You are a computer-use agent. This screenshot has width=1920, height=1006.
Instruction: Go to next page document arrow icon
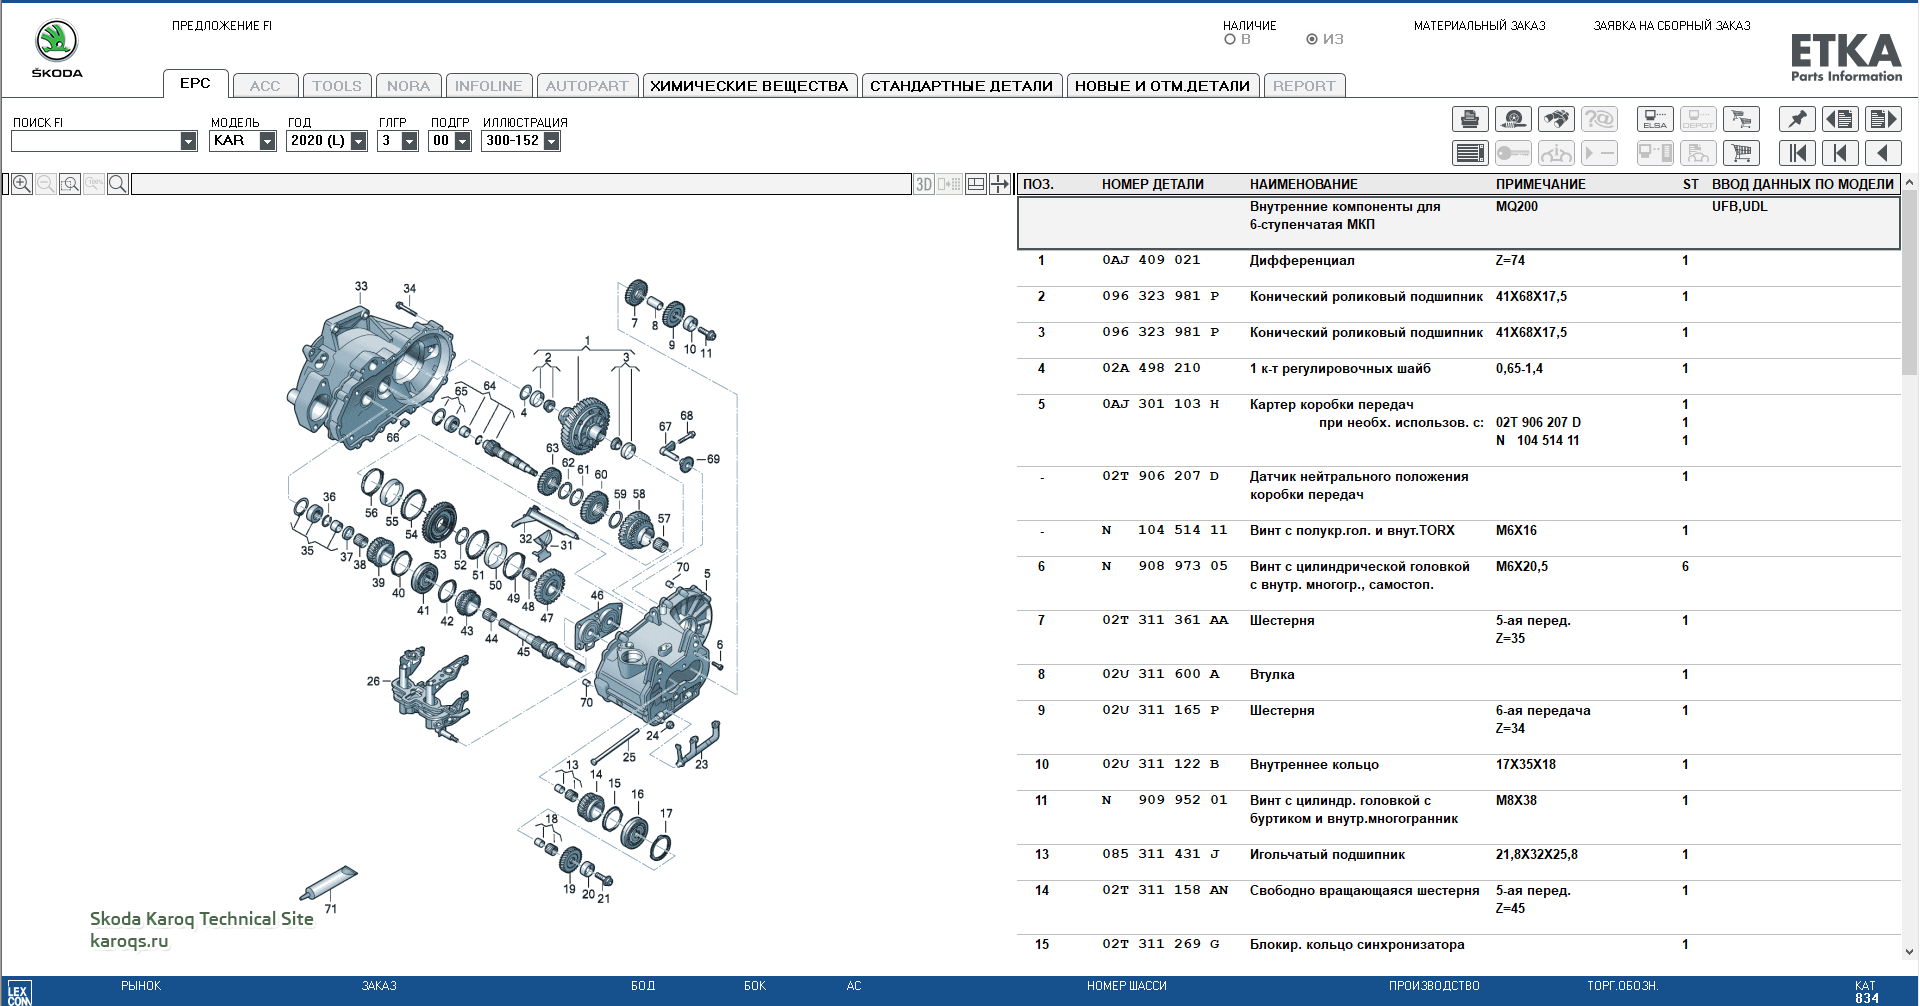pos(1882,120)
